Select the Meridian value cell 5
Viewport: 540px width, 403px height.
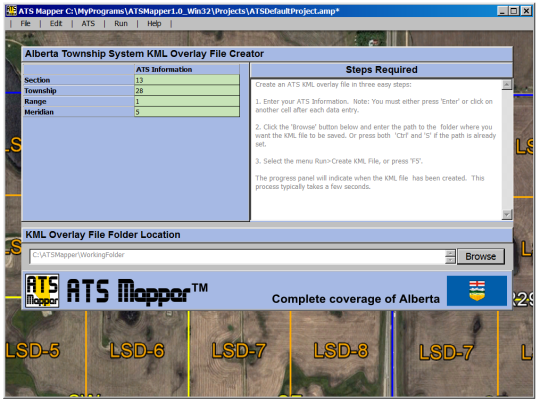[x=187, y=112]
